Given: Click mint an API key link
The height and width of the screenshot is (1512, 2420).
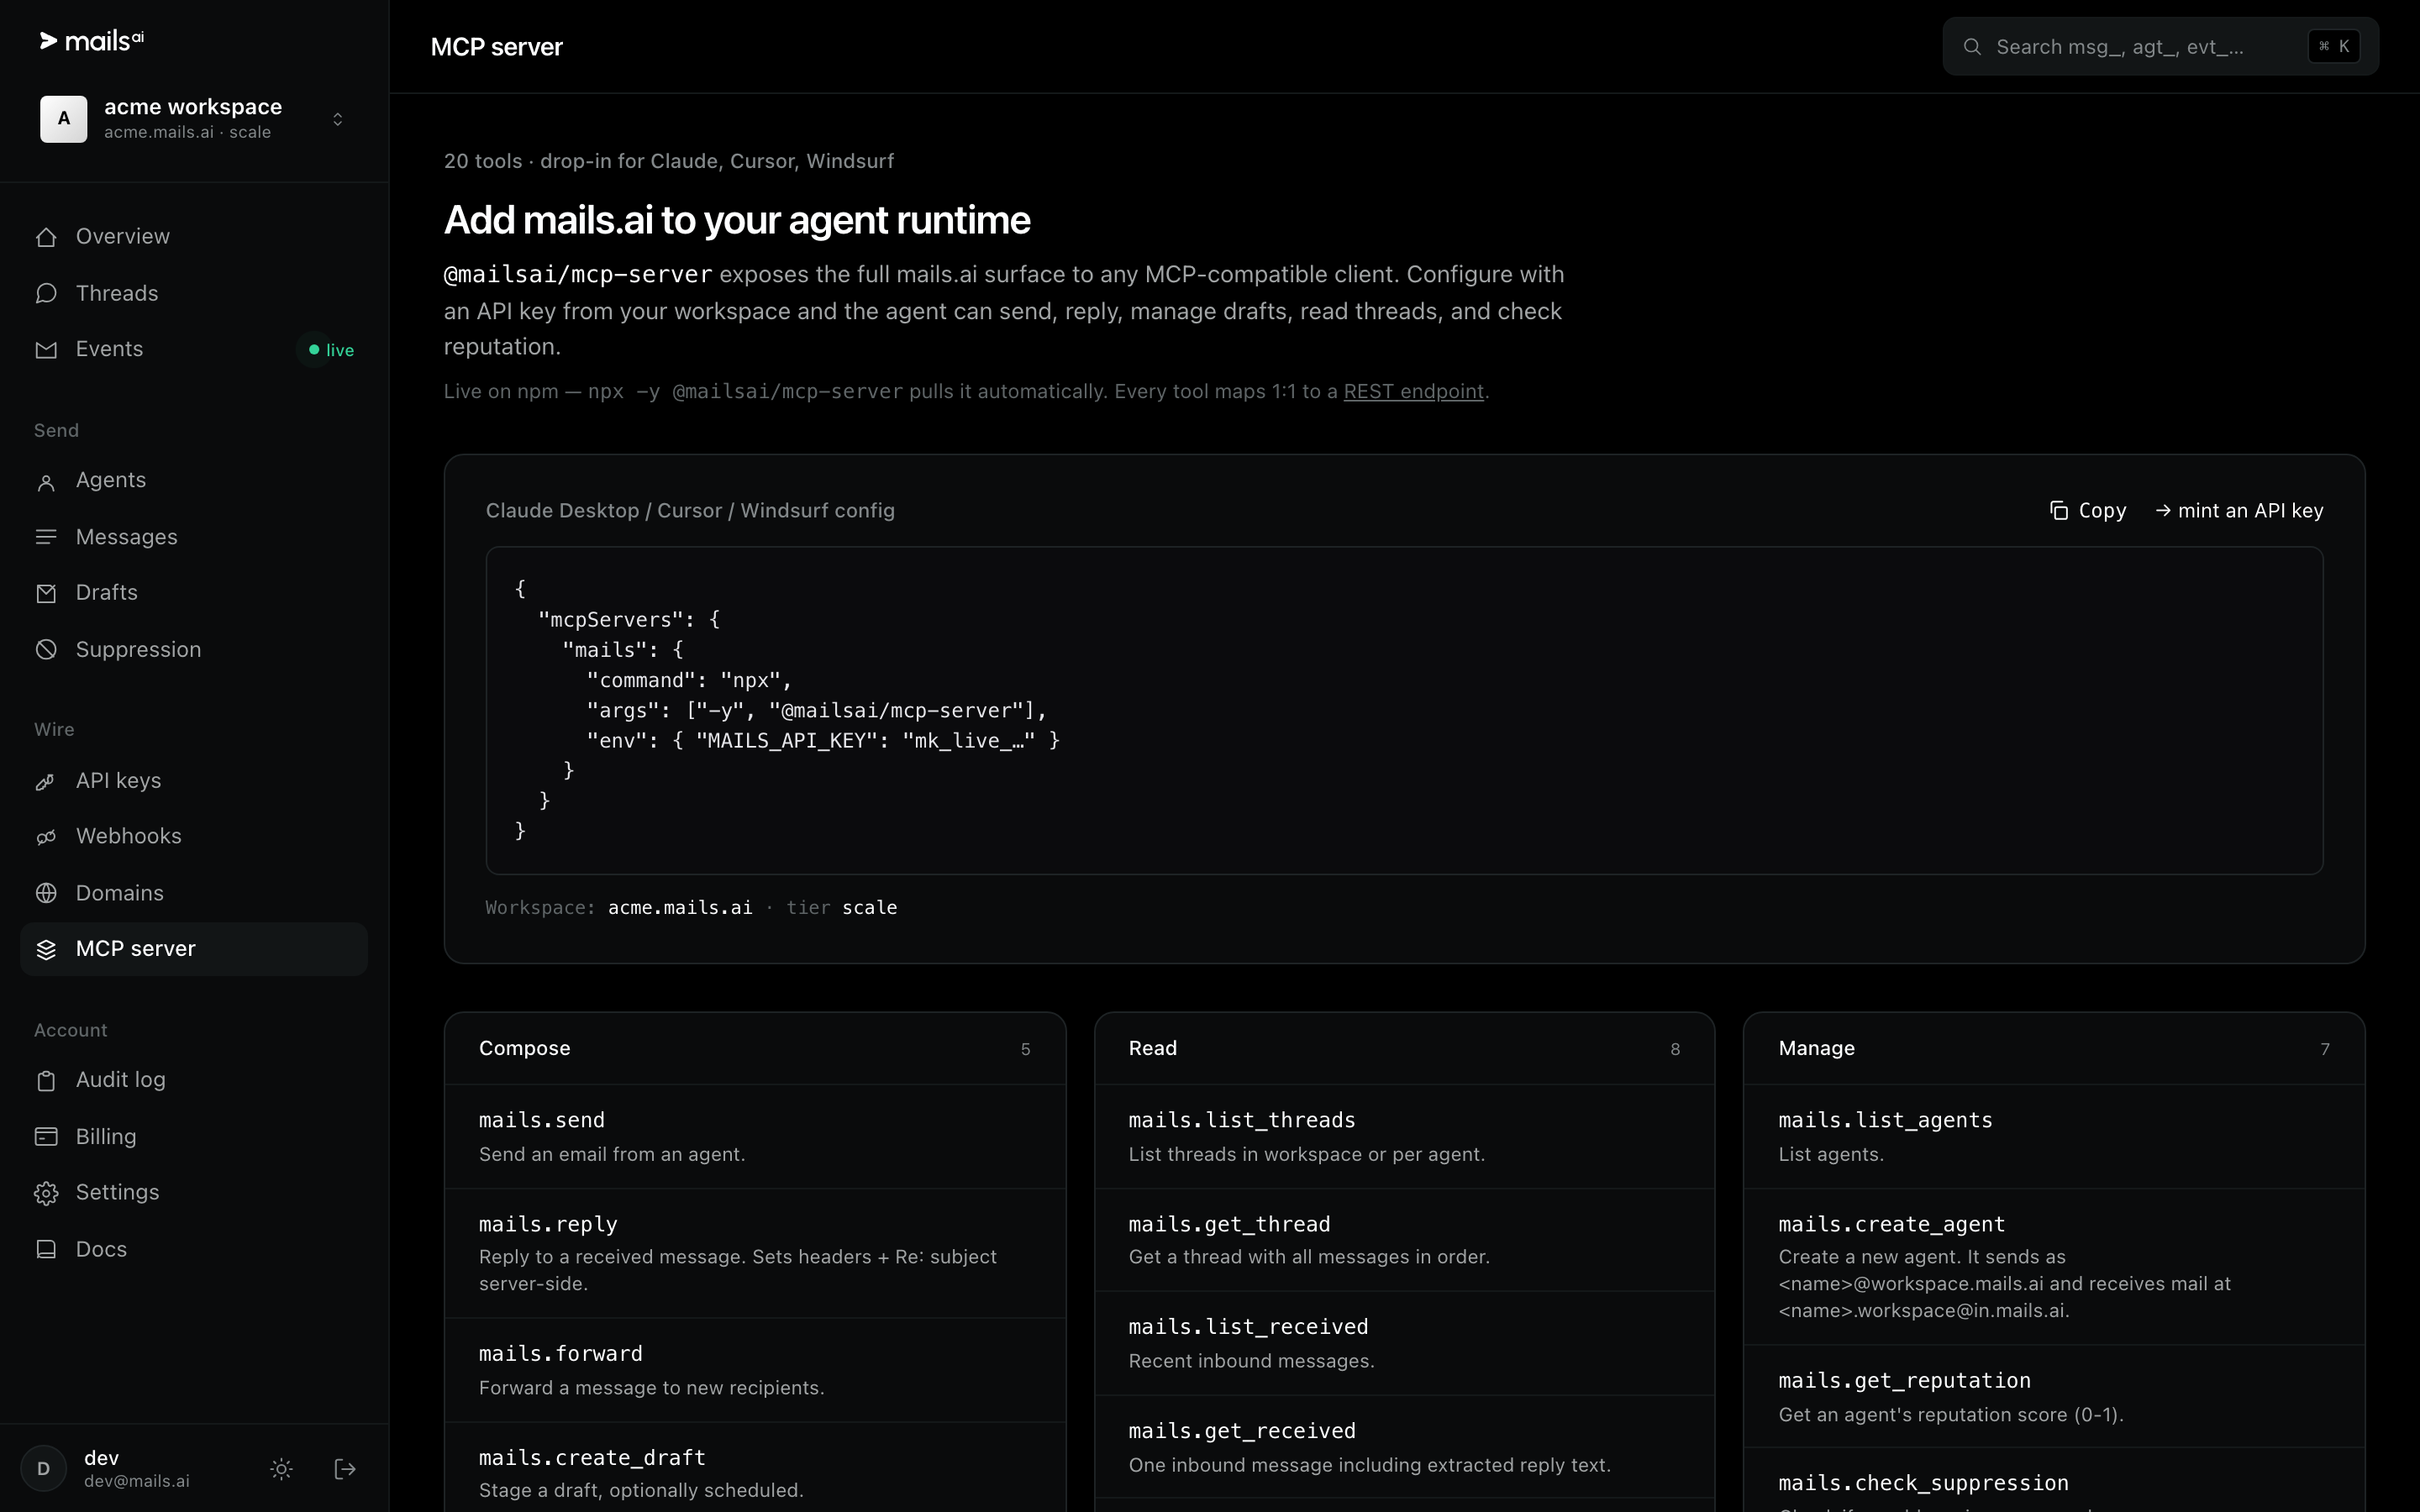Looking at the screenshot, I should [2239, 511].
